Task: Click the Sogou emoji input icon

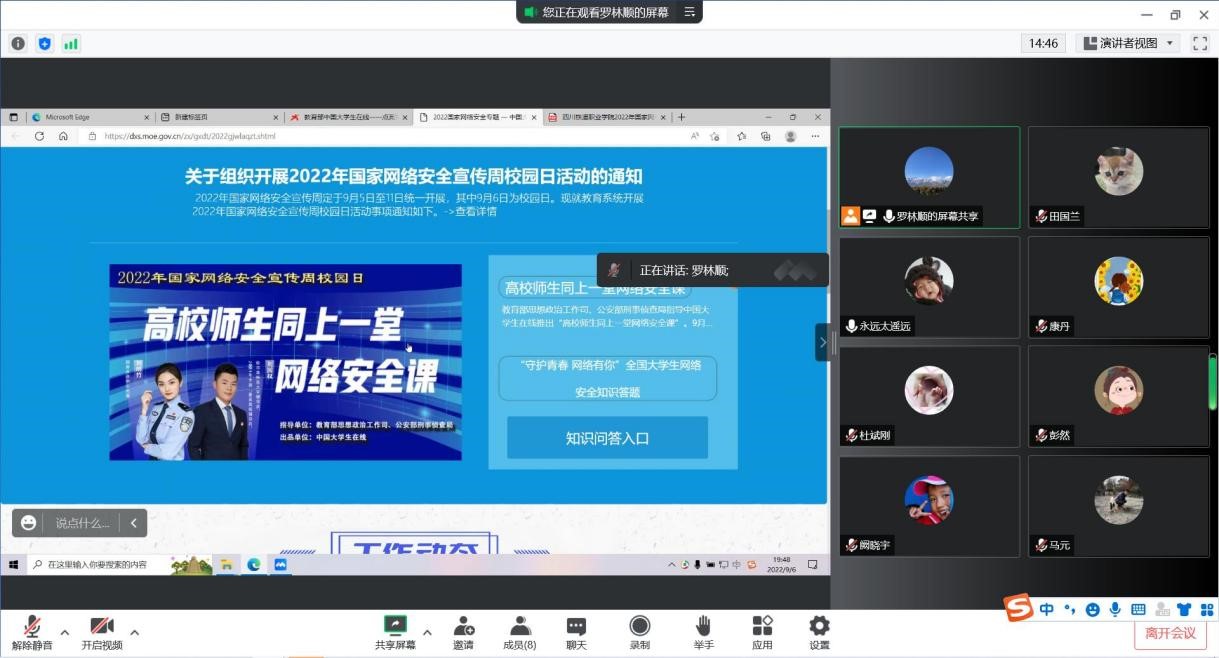Action: click(x=1091, y=609)
